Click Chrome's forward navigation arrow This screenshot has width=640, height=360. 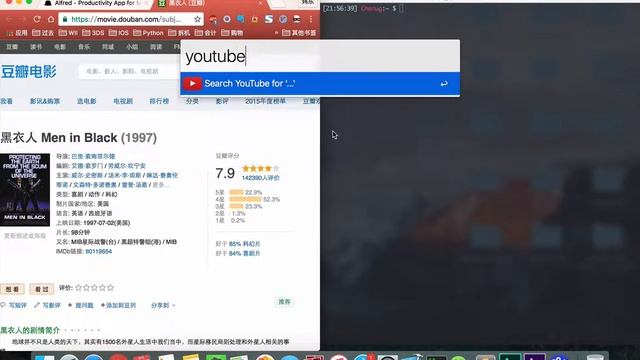[22, 19]
